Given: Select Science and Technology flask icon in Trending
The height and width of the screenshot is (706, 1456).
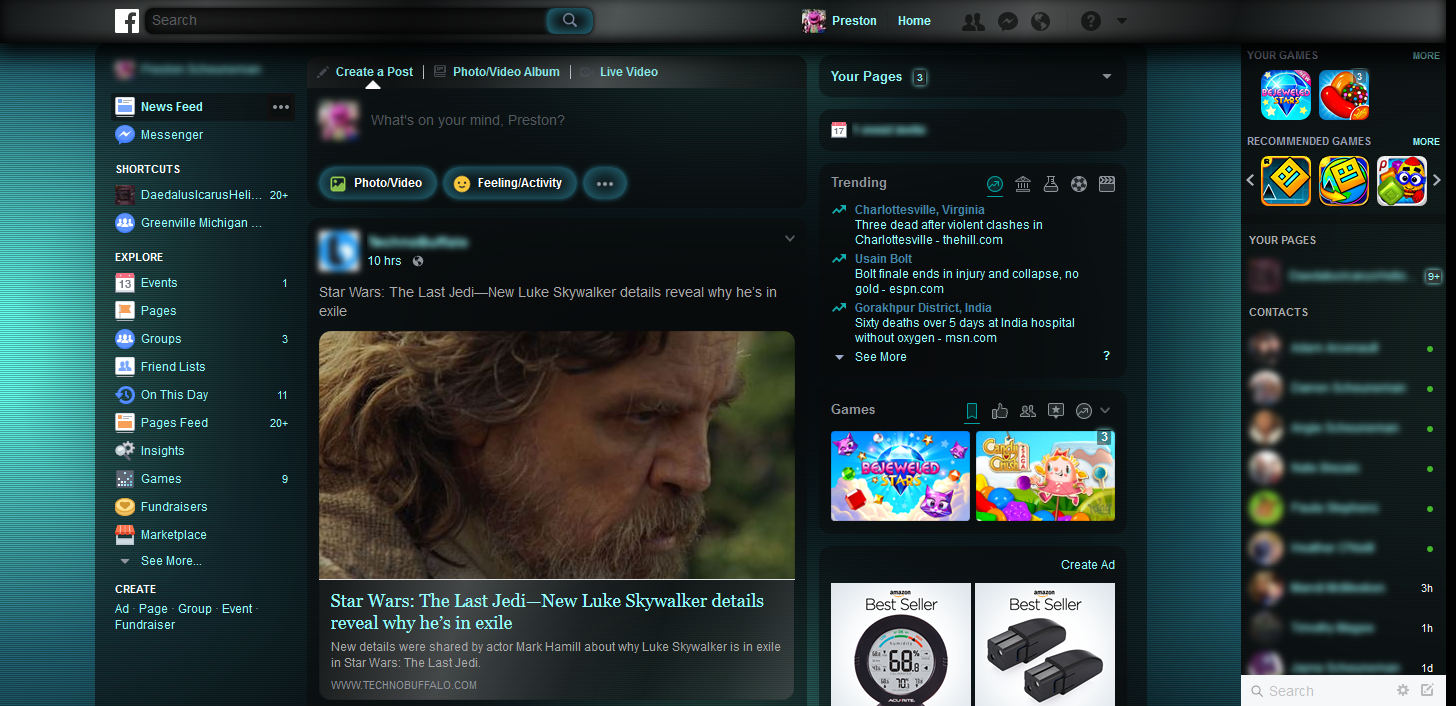Looking at the screenshot, I should 1051,184.
